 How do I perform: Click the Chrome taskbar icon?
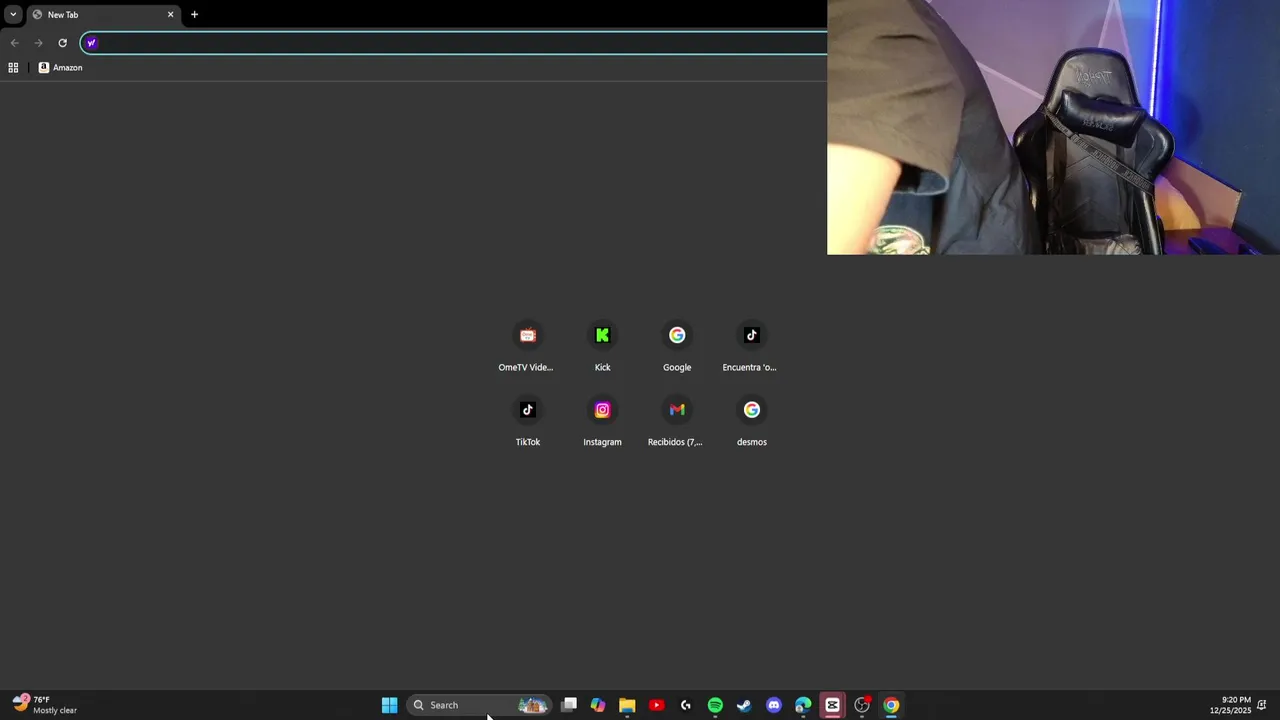tap(891, 705)
